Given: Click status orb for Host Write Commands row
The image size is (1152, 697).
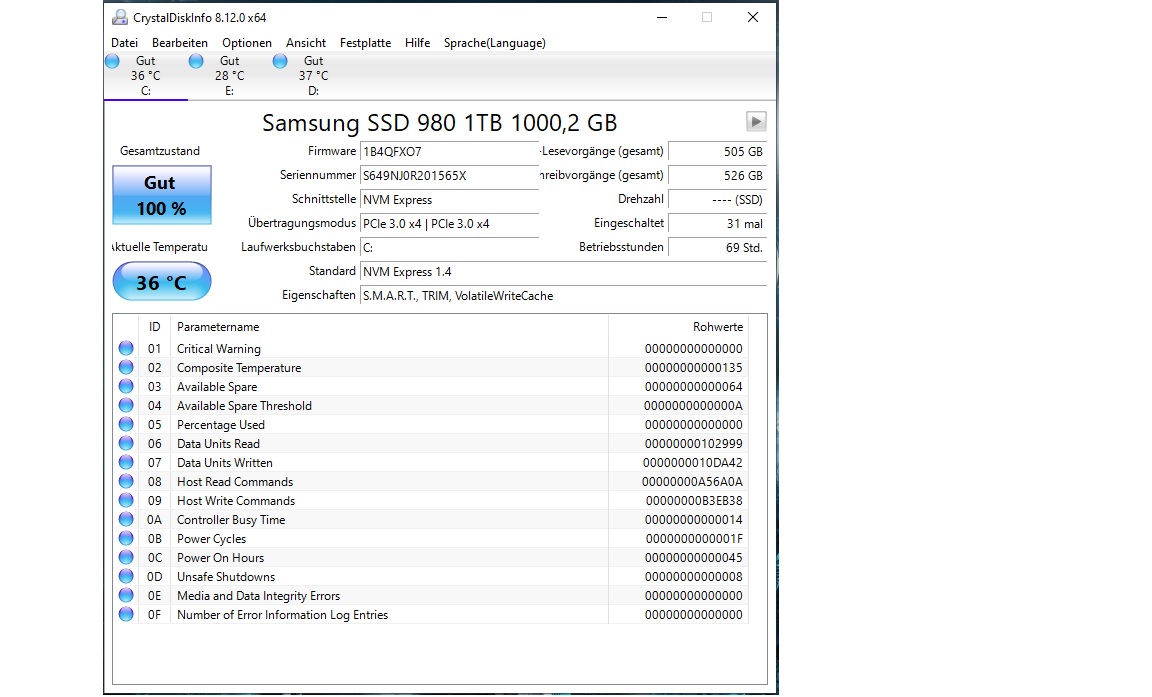Looking at the screenshot, I should click(126, 501).
